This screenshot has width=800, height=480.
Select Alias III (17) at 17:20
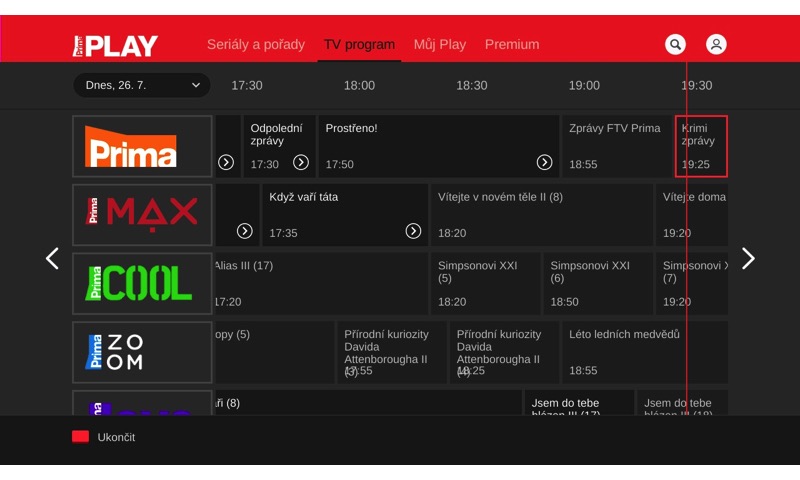pos(321,284)
